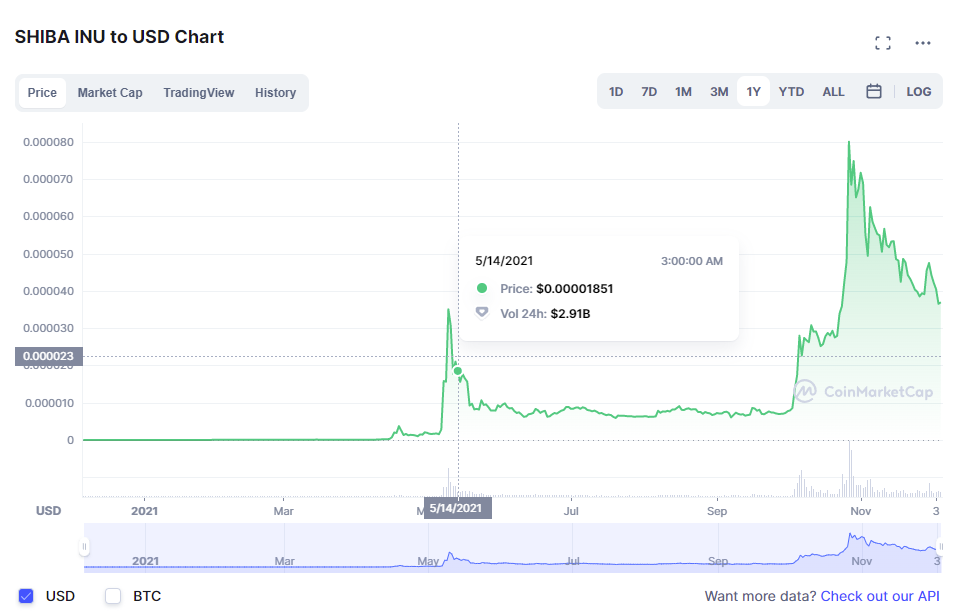Click the left handle of range navigator
Image resolution: width=957 pixels, height=612 pixels.
[84, 546]
